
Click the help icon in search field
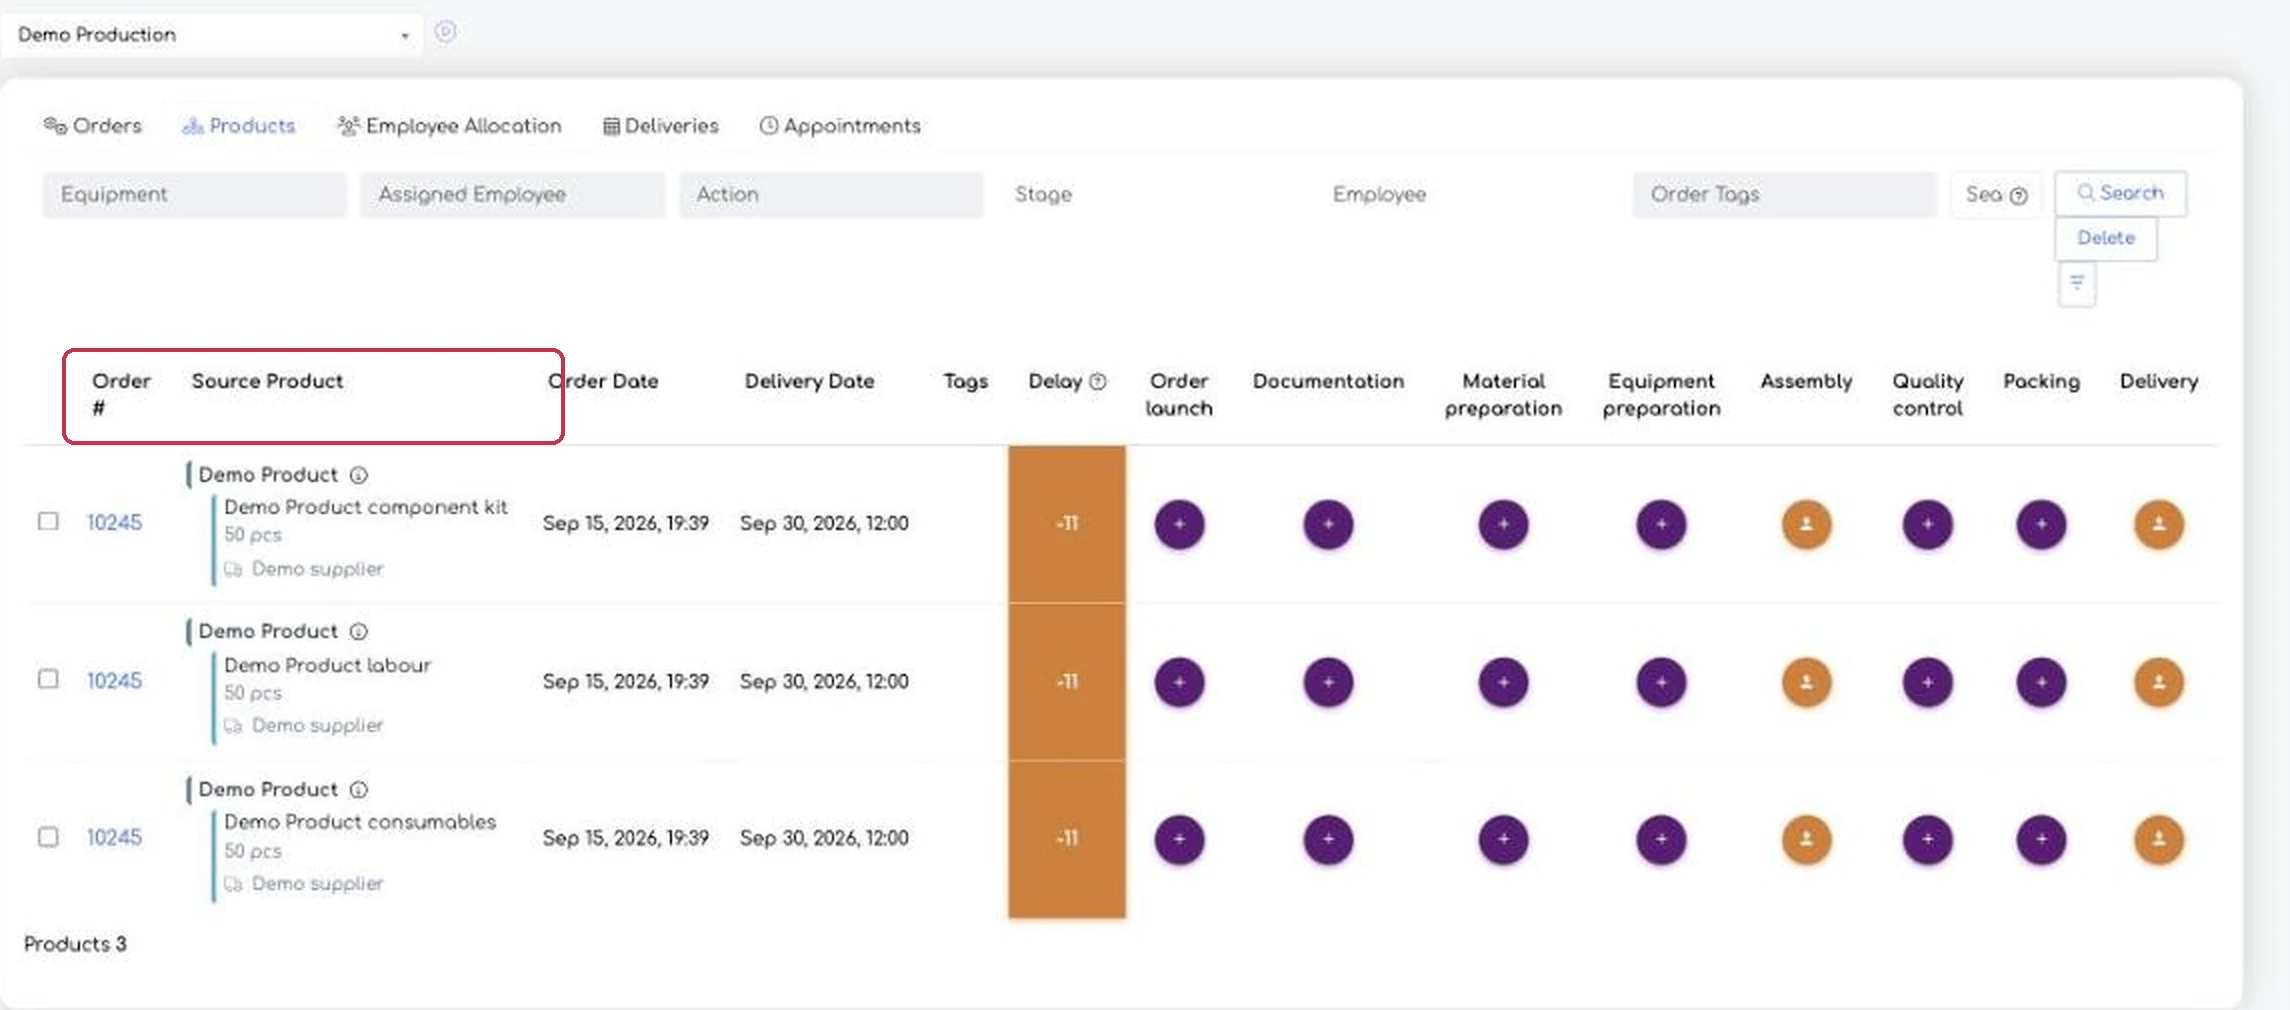pyautogui.click(x=2019, y=196)
